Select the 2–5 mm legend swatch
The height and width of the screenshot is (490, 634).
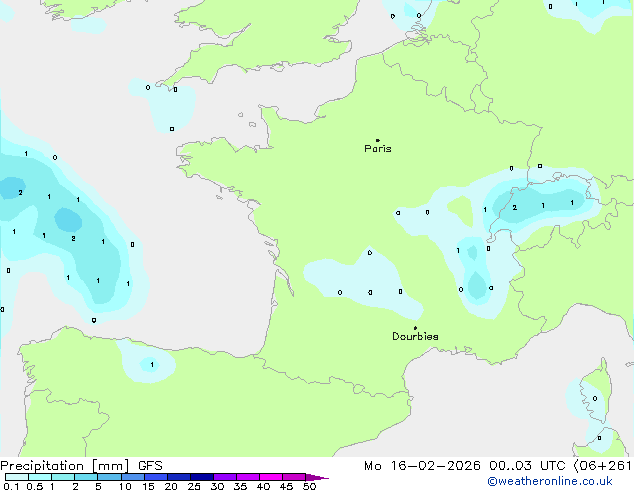(x=86, y=477)
